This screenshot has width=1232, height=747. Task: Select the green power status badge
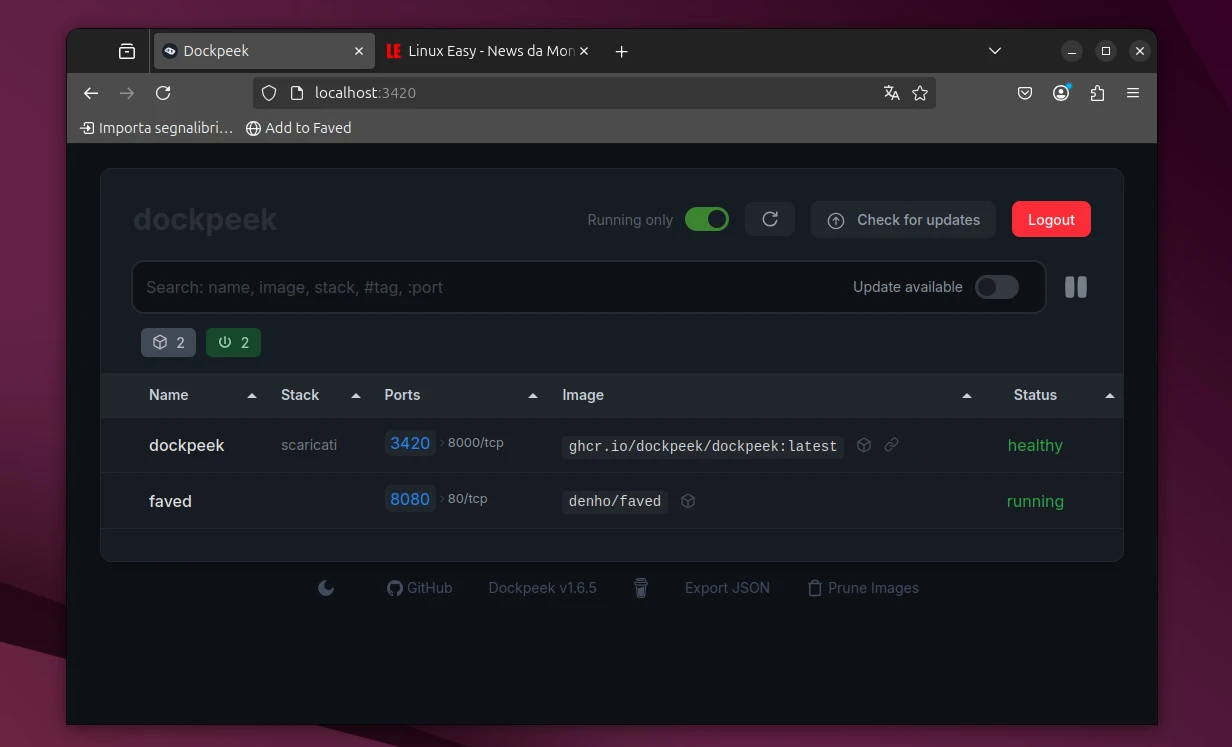coord(233,342)
